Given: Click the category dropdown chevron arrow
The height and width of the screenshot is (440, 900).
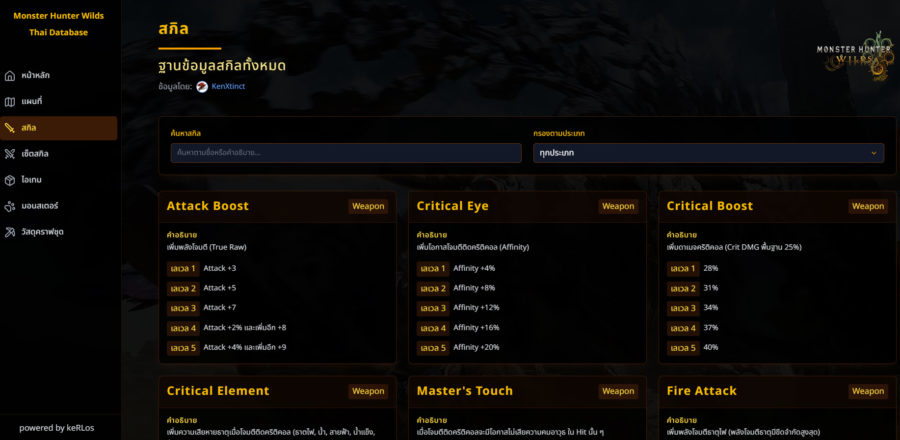Looking at the screenshot, I should point(874,153).
